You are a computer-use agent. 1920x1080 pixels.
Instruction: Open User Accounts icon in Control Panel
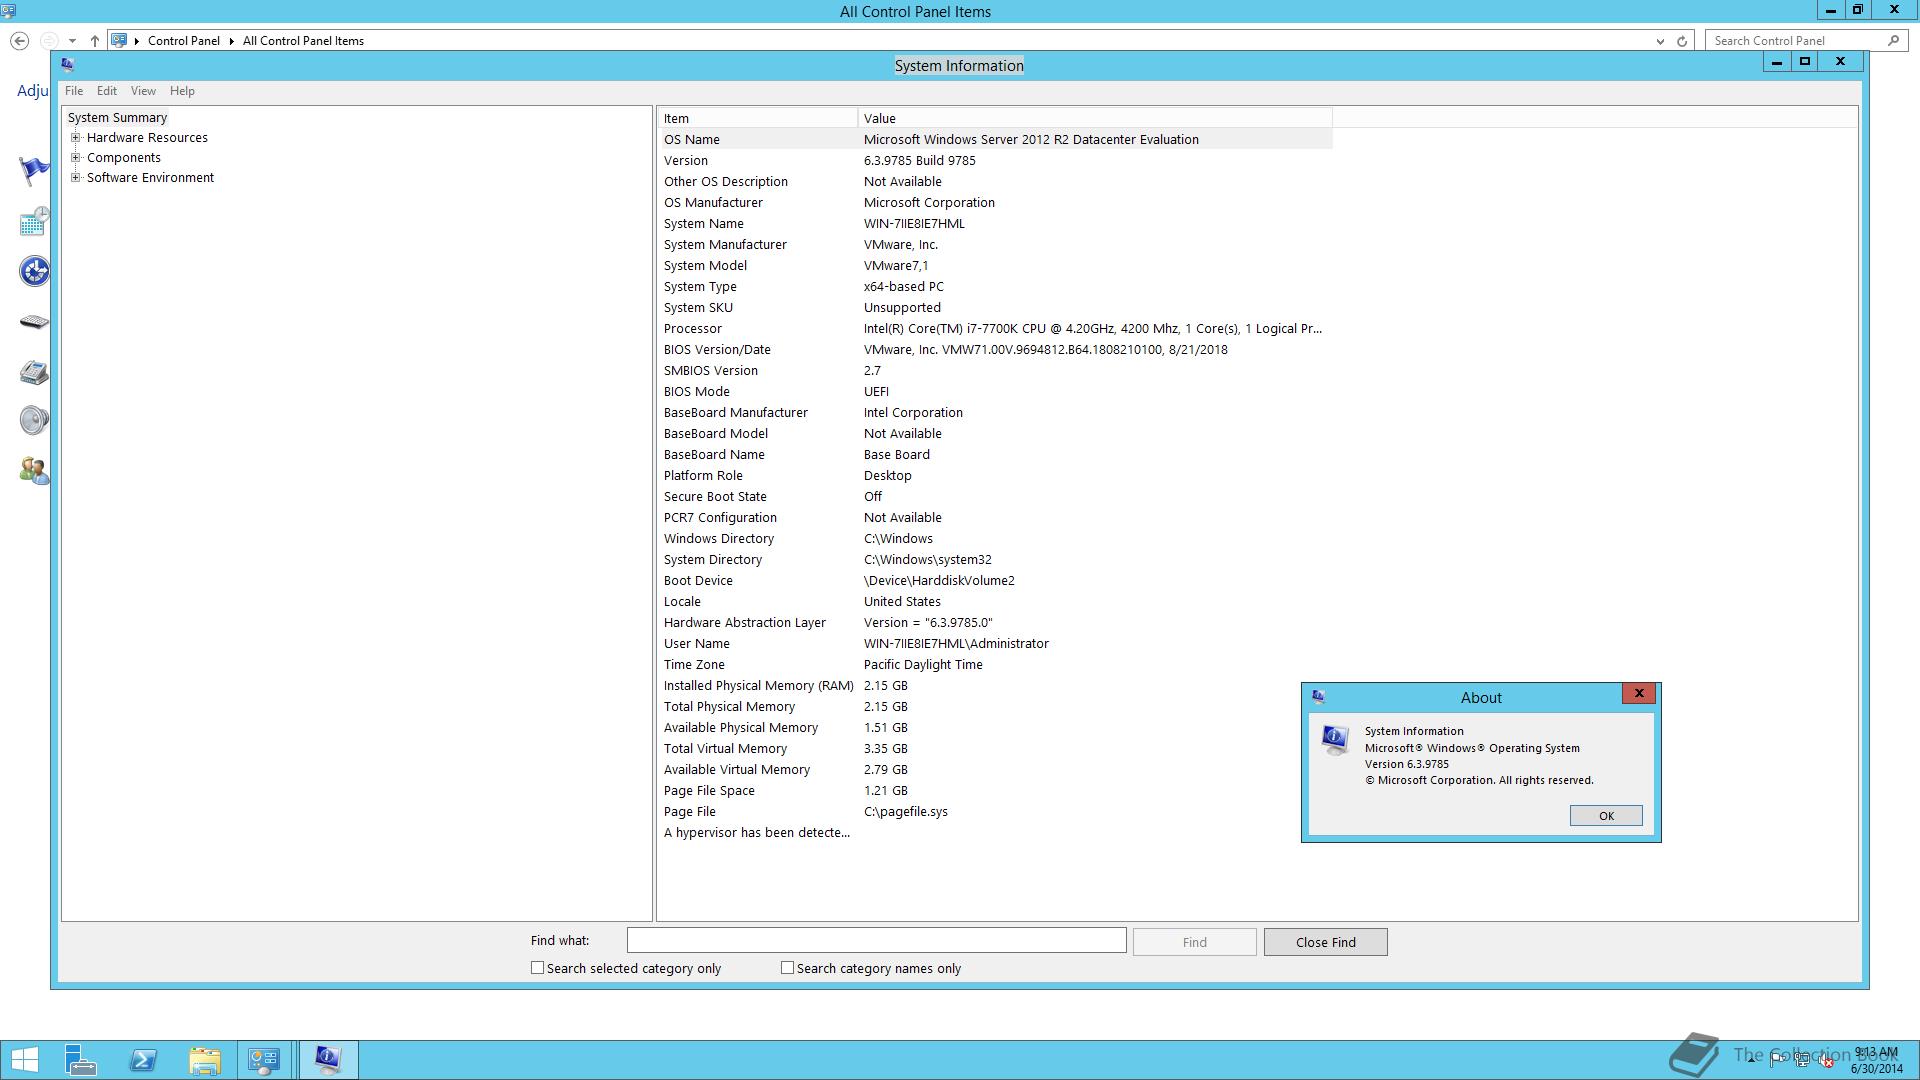34,470
